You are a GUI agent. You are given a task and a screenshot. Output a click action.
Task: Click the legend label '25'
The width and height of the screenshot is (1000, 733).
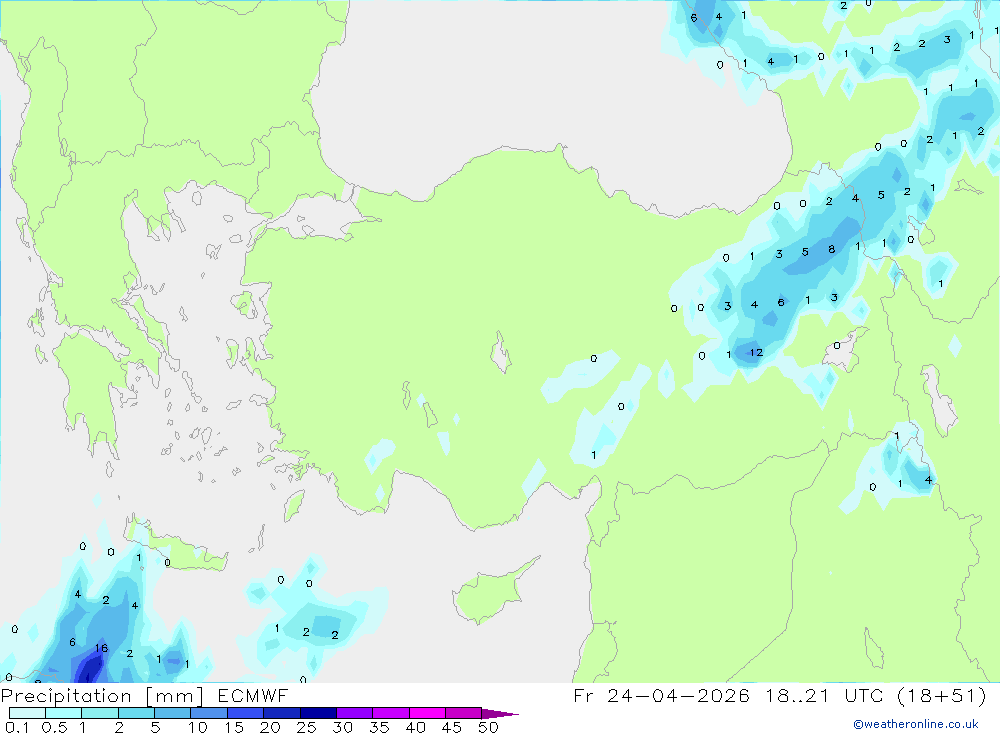(306, 727)
